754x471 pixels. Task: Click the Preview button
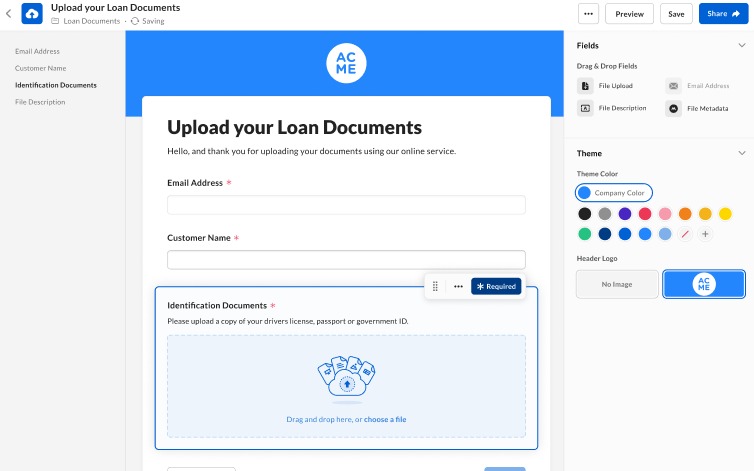tap(629, 14)
